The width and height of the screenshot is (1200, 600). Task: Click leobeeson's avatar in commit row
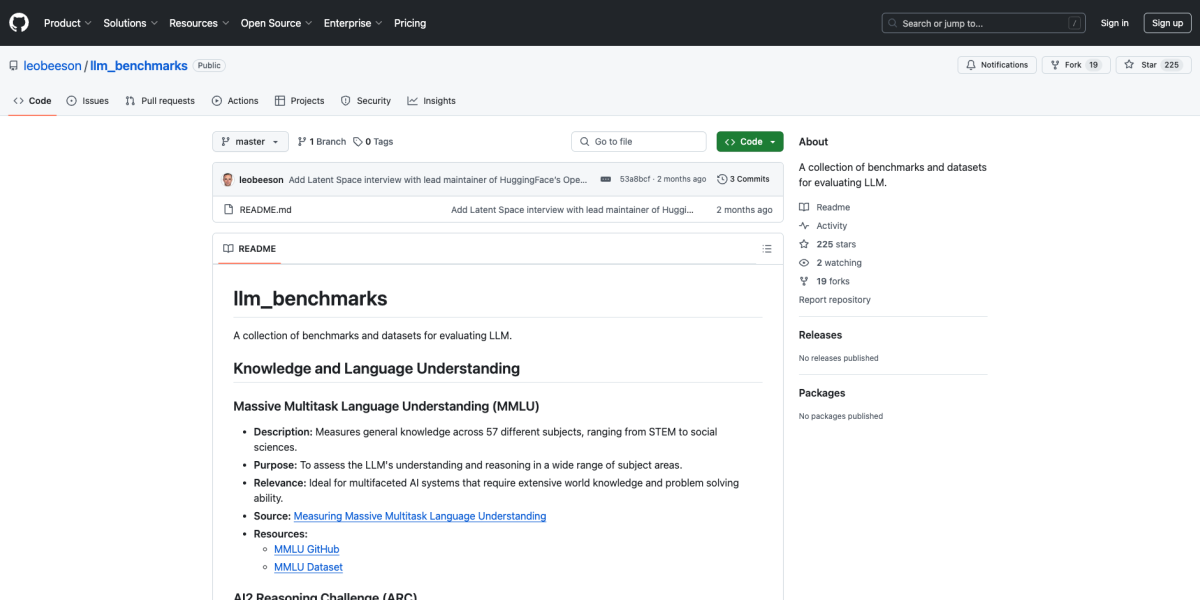228,180
